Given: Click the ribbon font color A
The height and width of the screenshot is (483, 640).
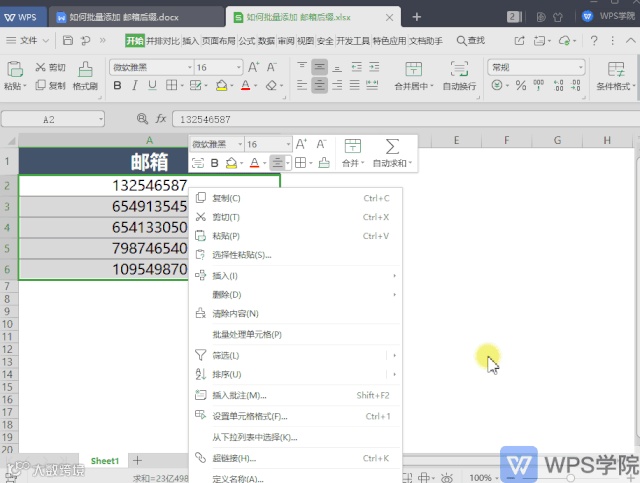Looking at the screenshot, I should click(x=245, y=85).
